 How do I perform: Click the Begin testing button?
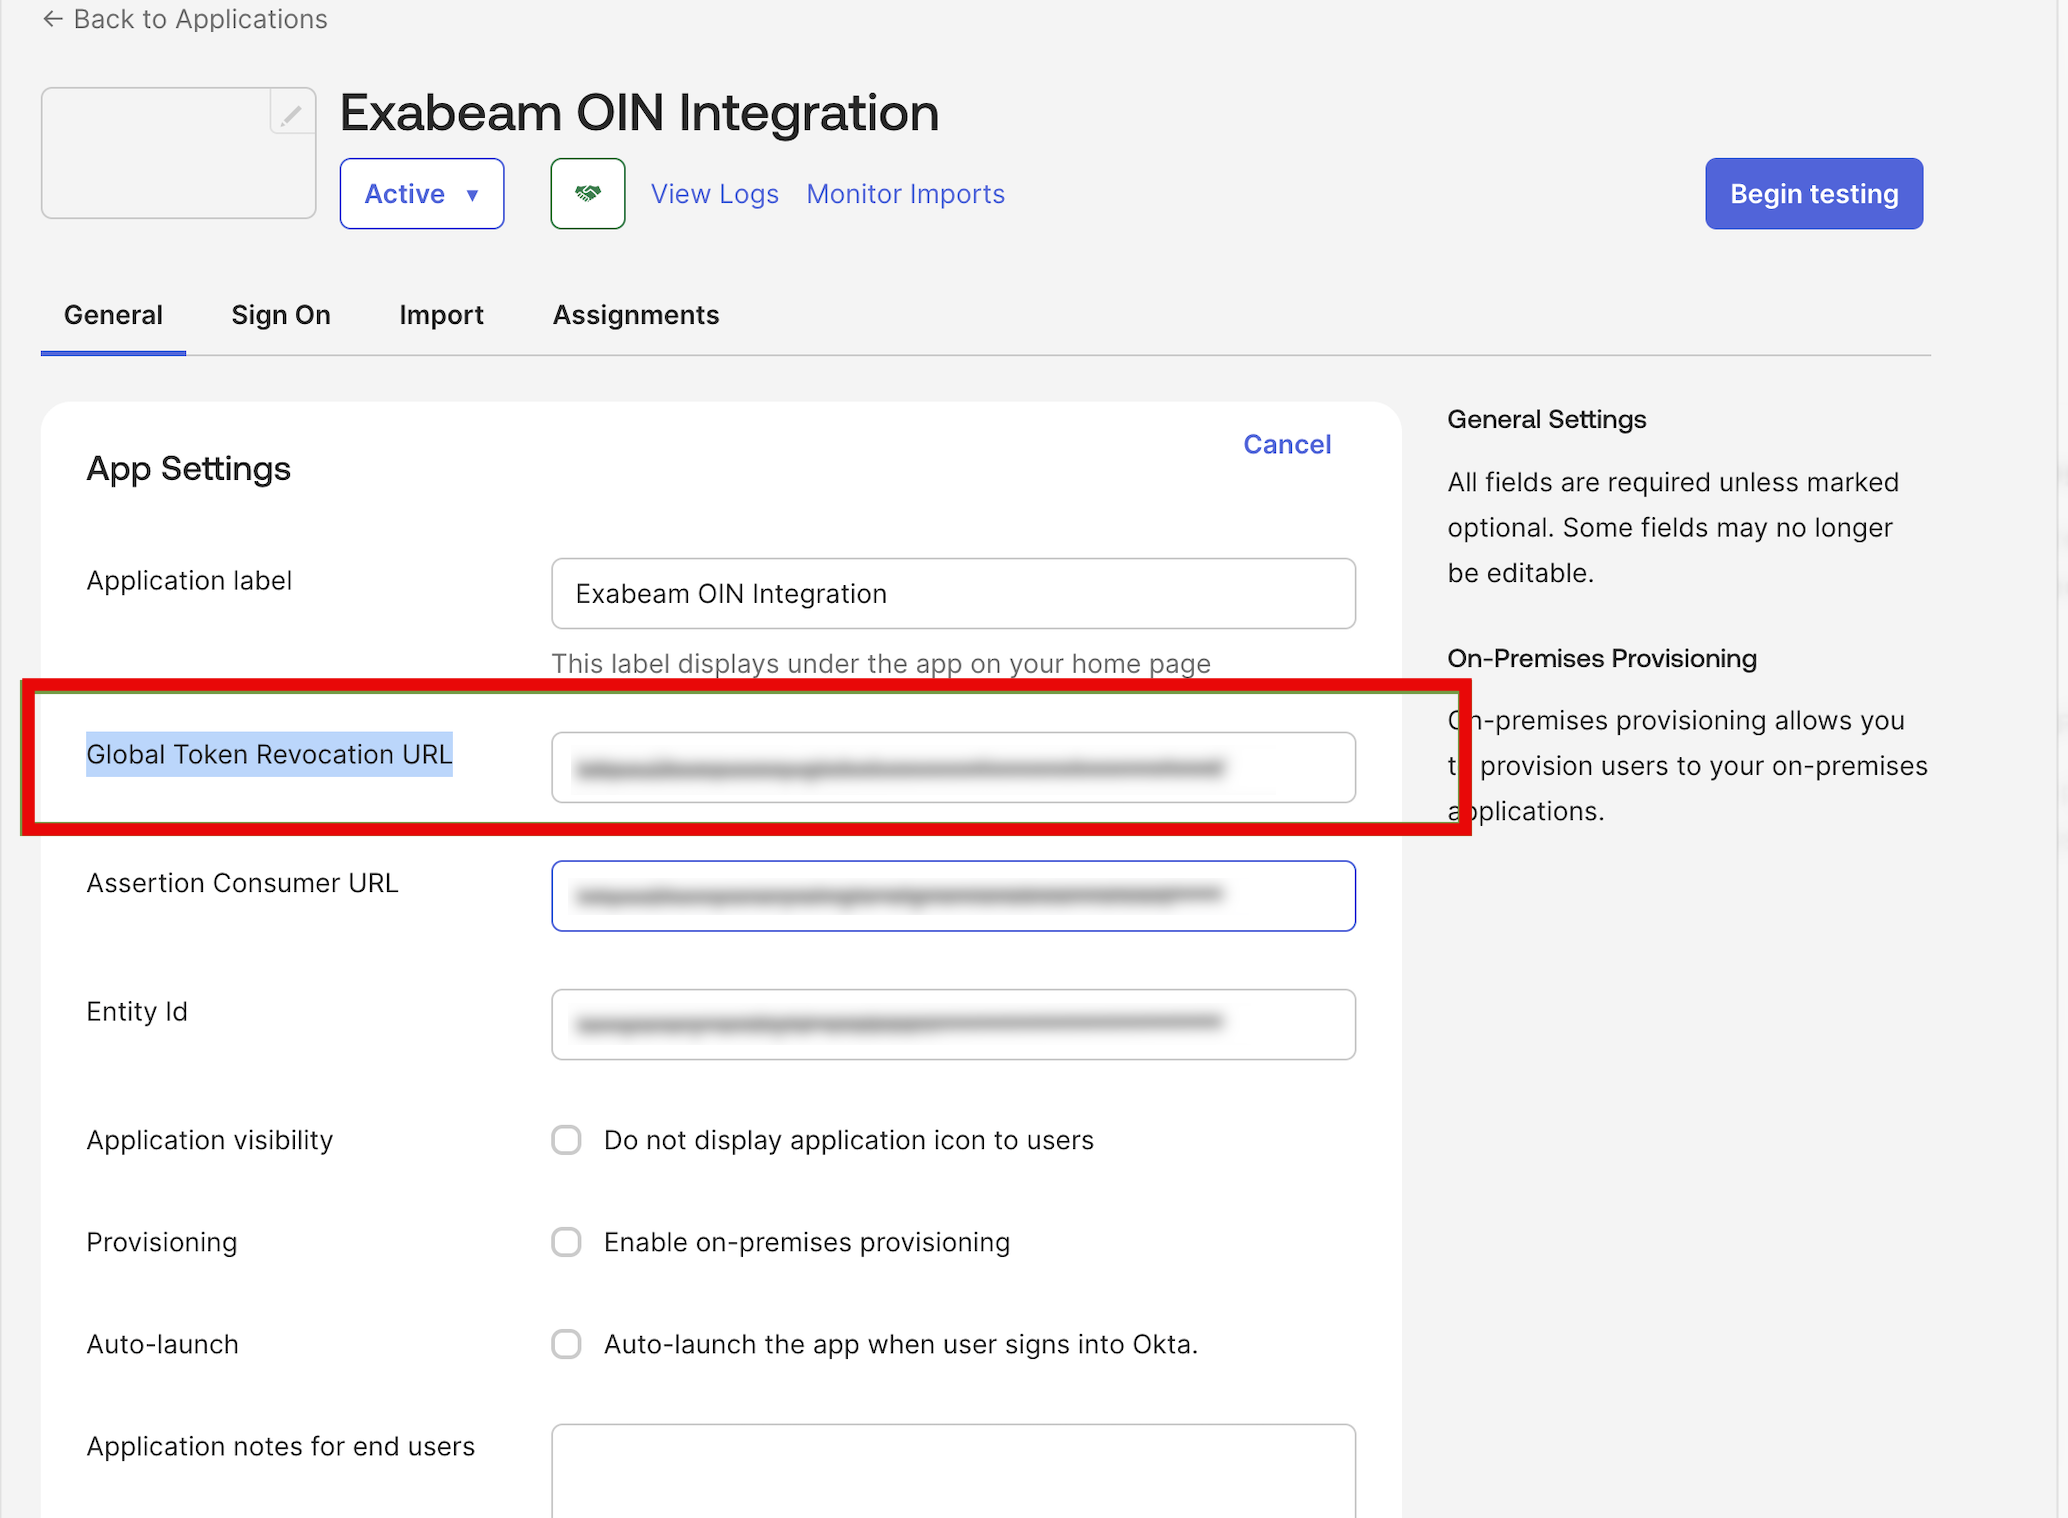1813,193
